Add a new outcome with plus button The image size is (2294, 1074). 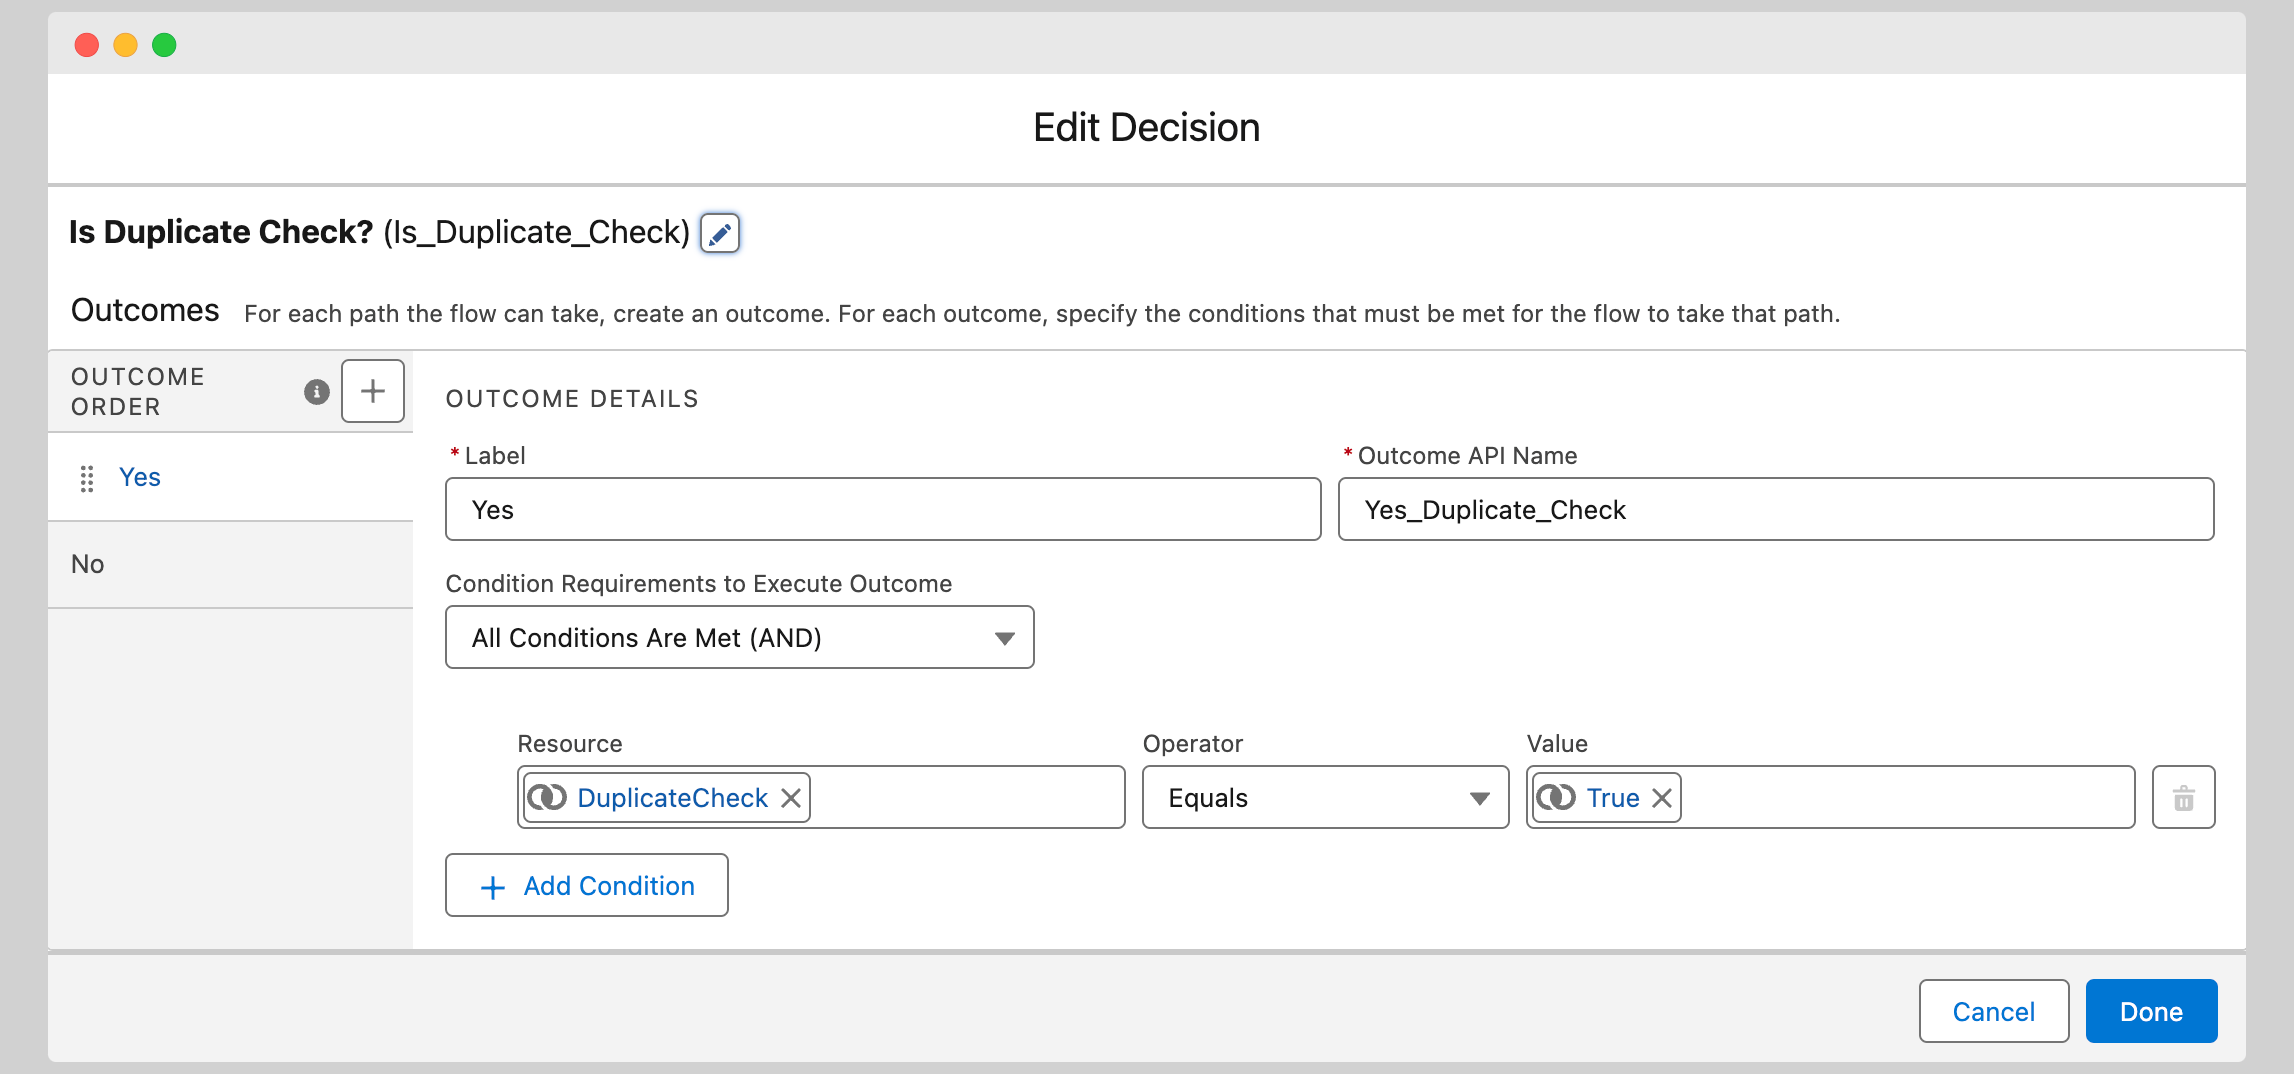(372, 391)
